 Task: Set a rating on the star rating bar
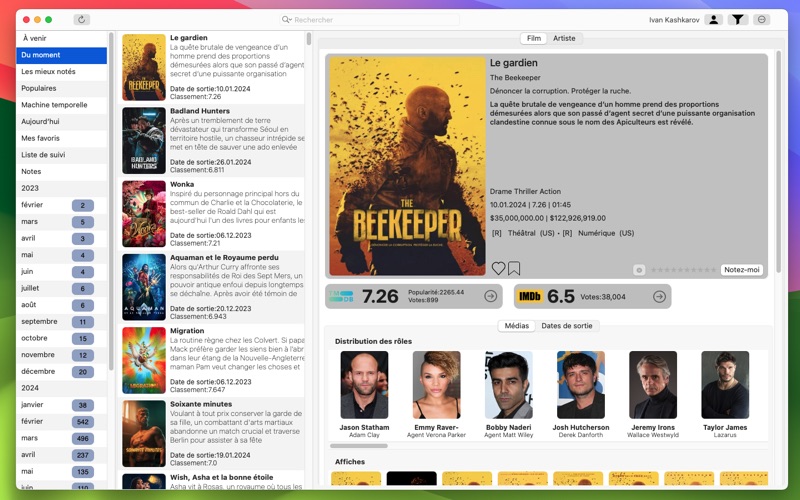(x=683, y=270)
